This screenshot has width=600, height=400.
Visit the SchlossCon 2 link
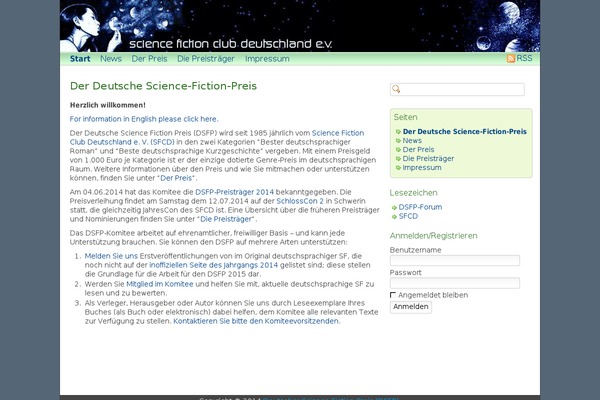300,201
